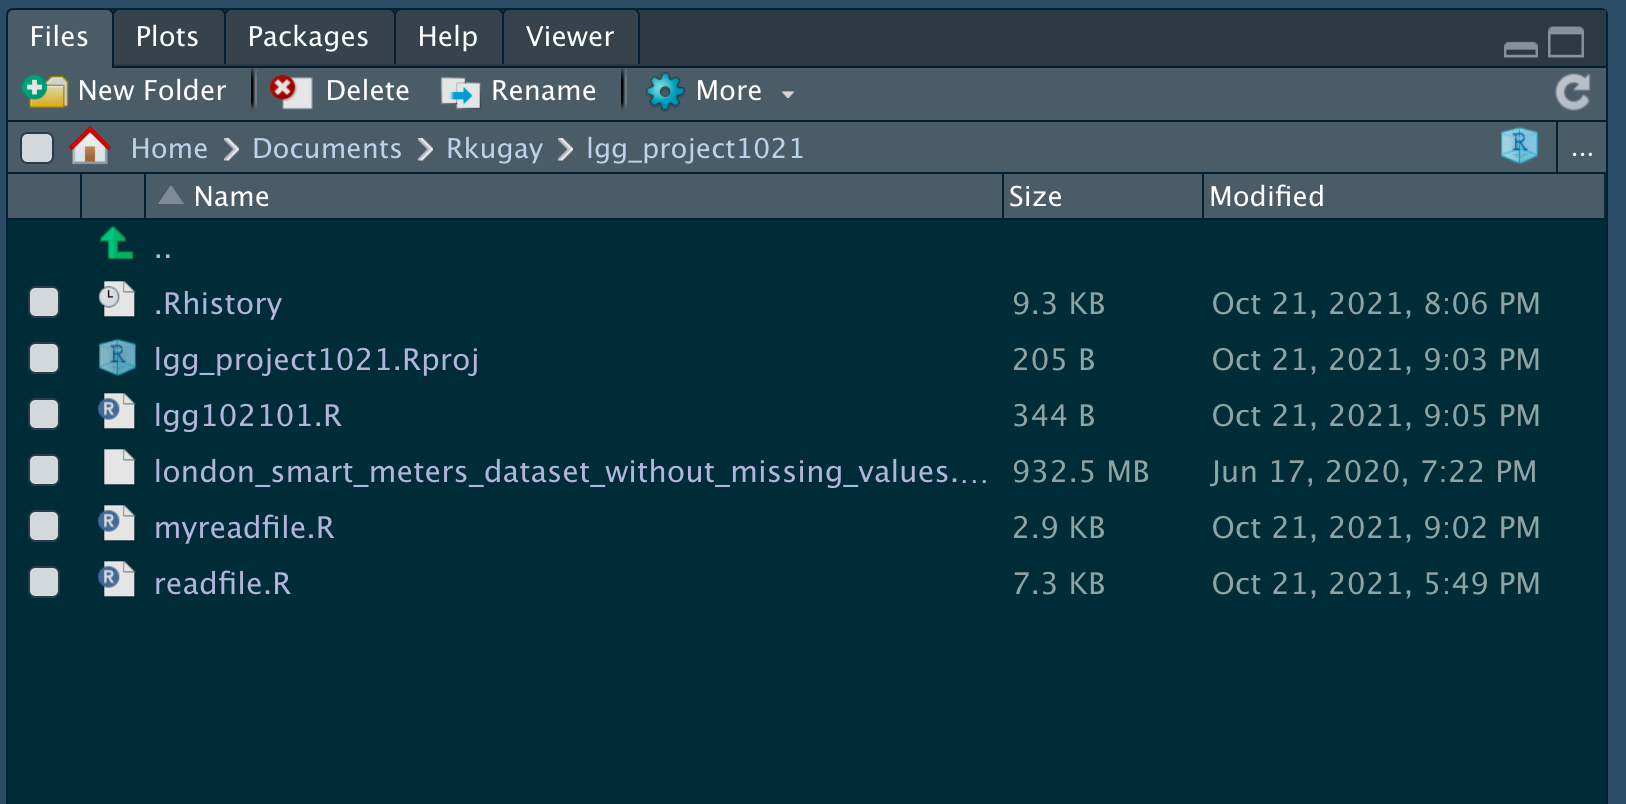Image resolution: width=1626 pixels, height=804 pixels.
Task: Refresh the file listing
Action: click(1573, 92)
